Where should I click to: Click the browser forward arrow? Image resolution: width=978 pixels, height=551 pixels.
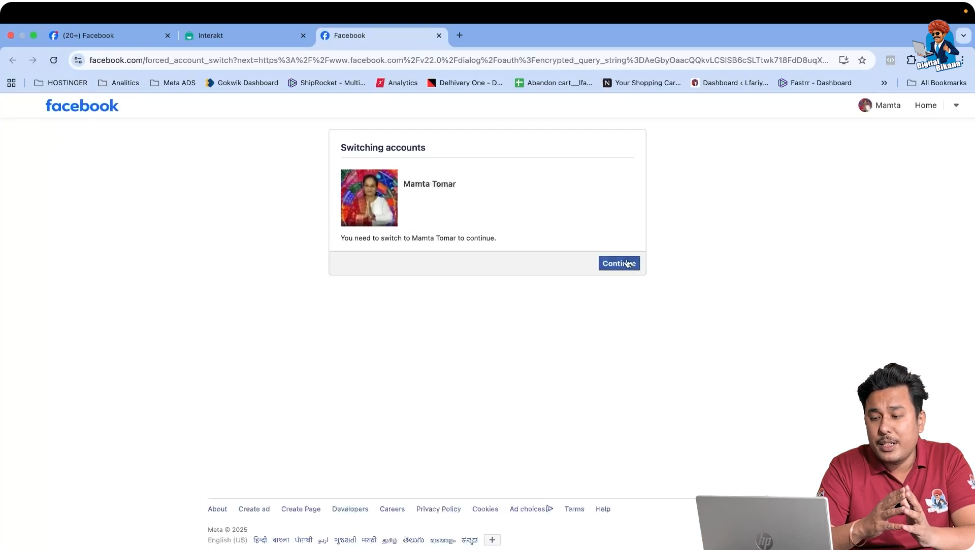coord(33,60)
